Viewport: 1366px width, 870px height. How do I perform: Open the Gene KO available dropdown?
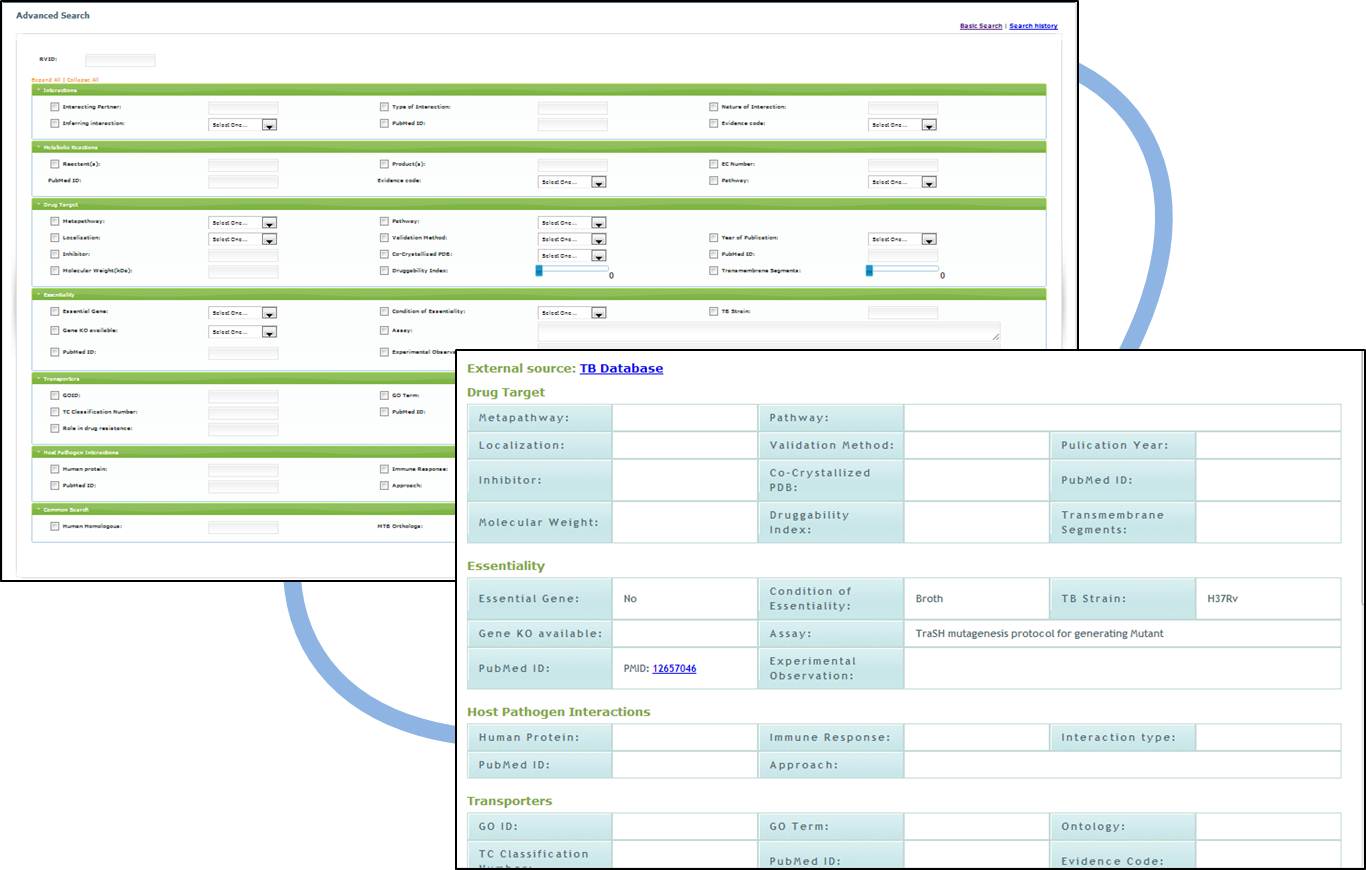click(268, 331)
